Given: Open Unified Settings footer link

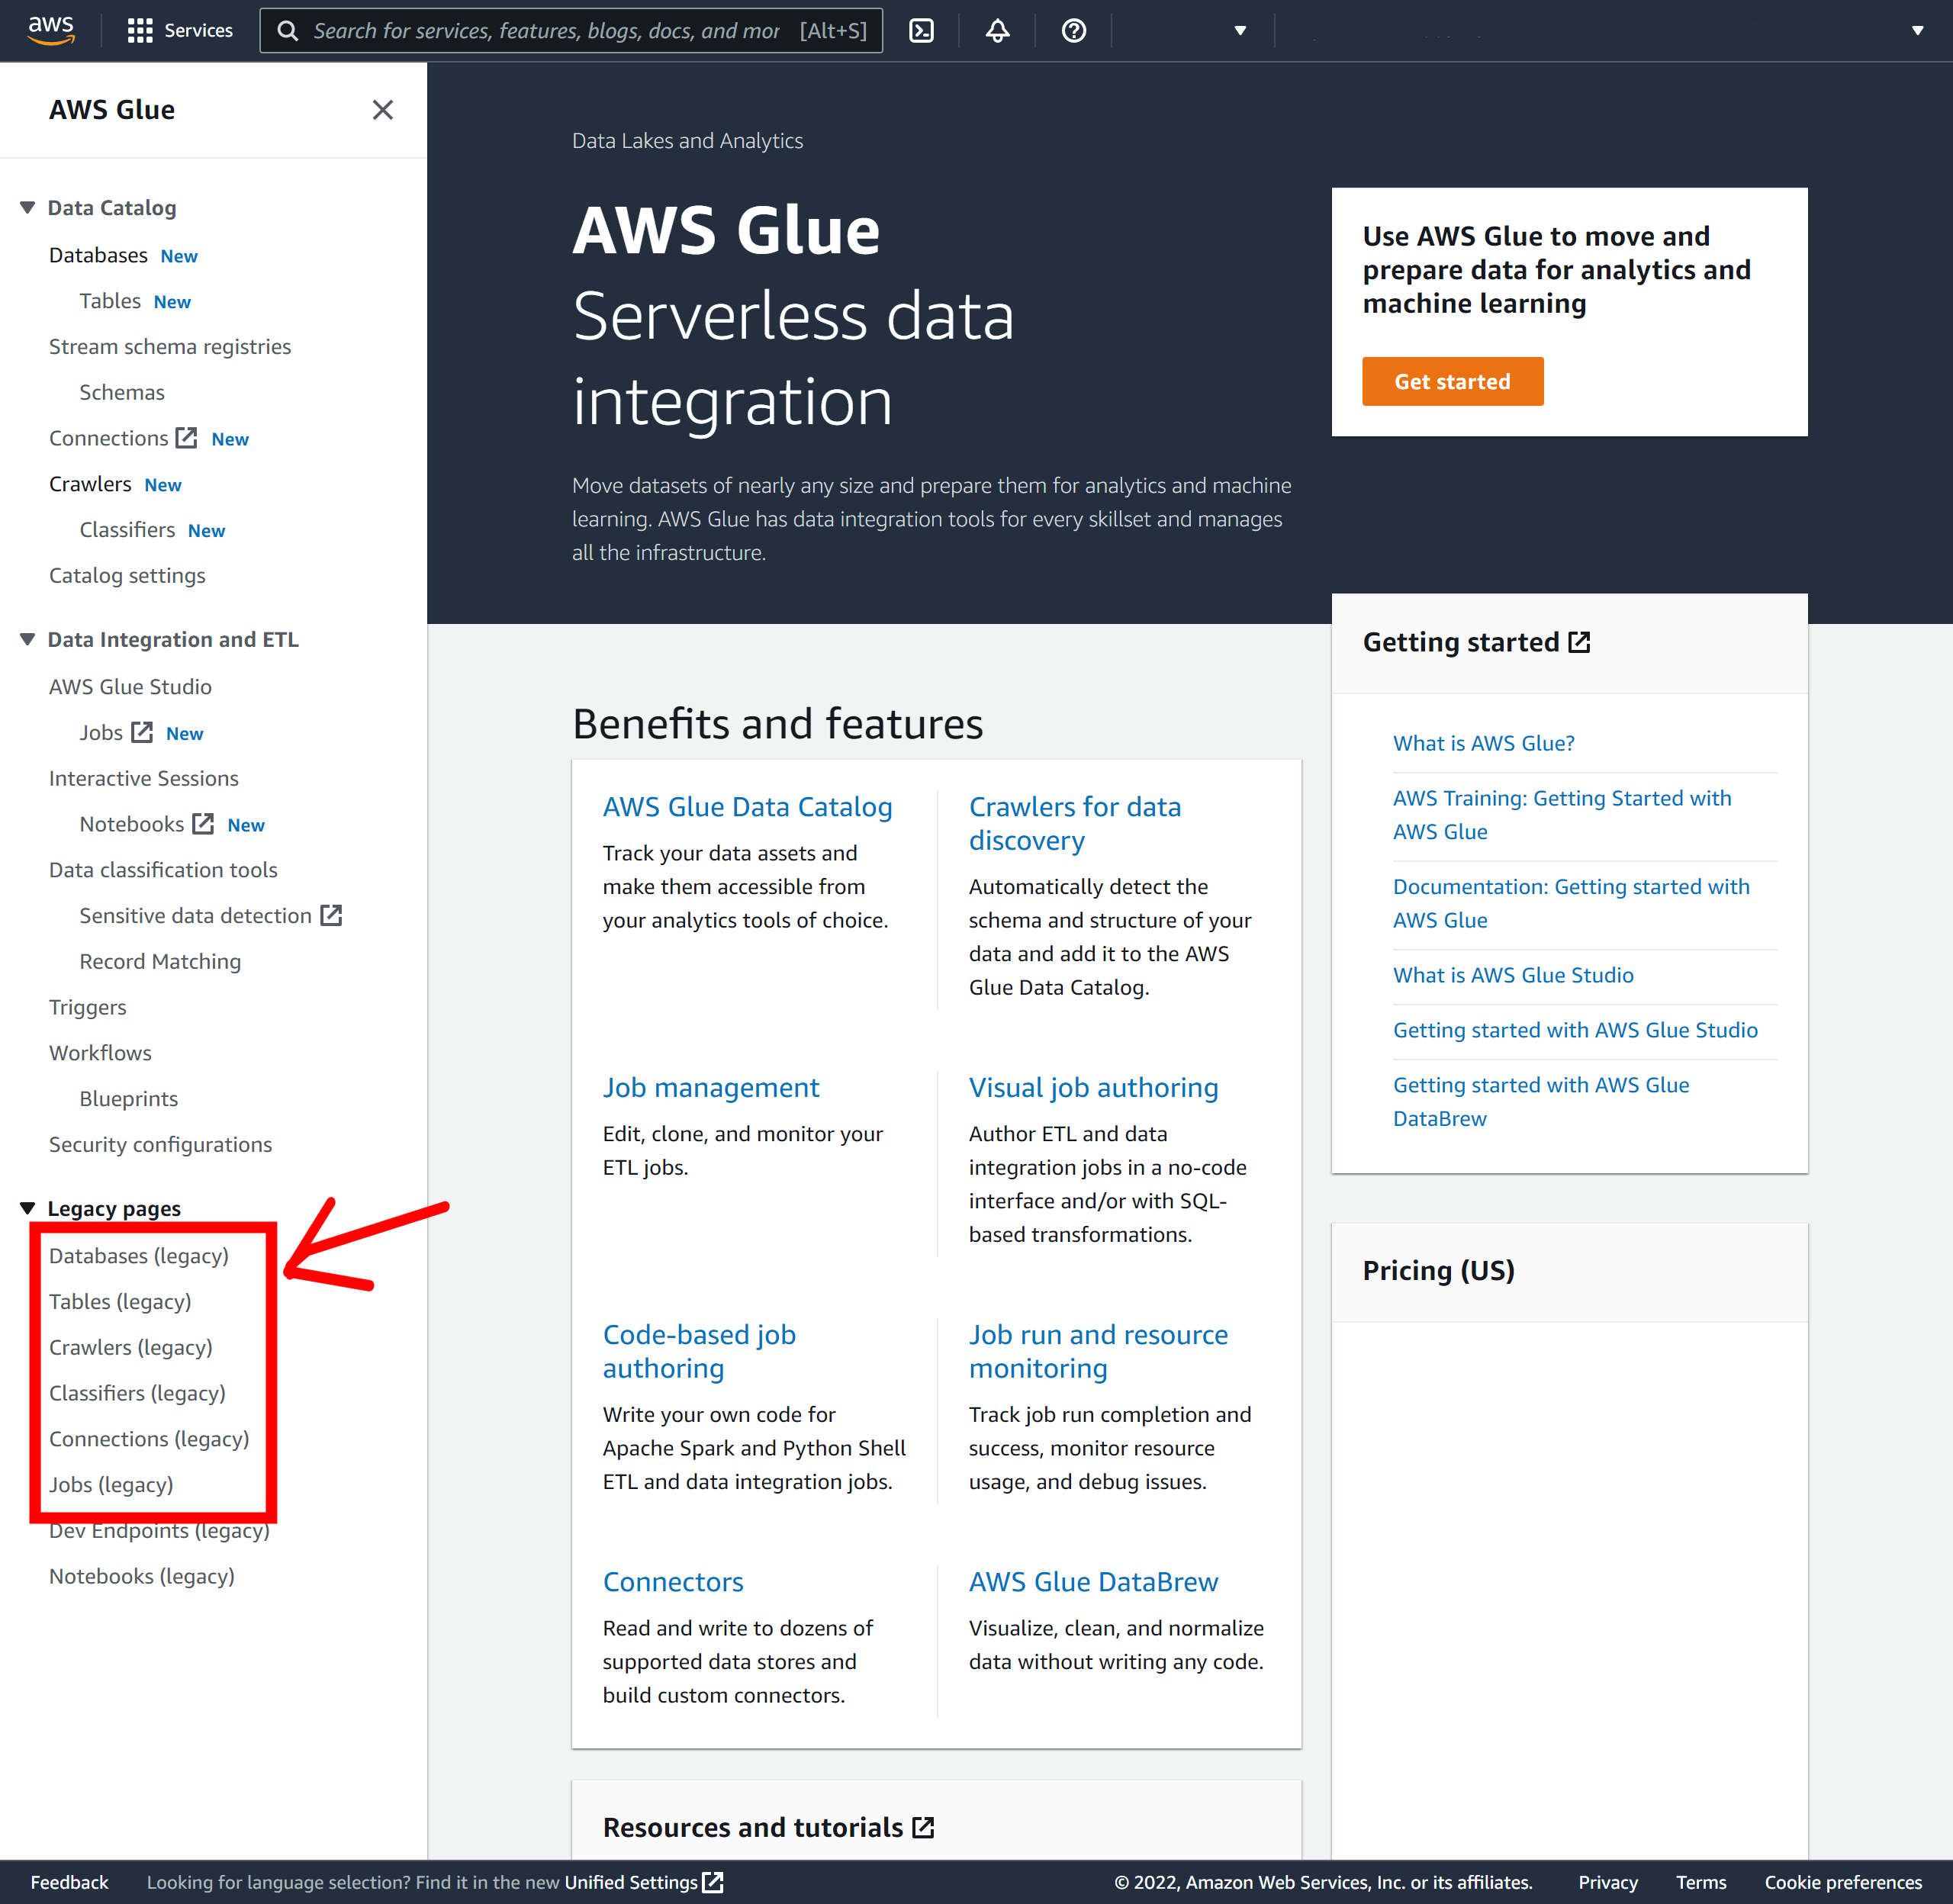Looking at the screenshot, I should [x=643, y=1883].
